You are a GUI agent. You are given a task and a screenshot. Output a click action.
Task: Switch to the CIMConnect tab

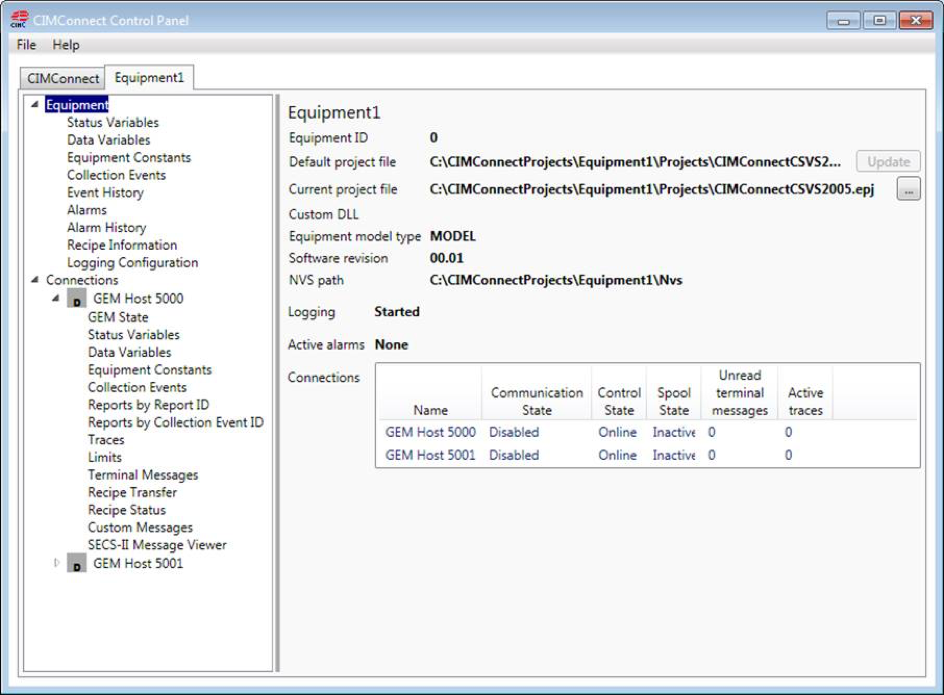coord(63,78)
